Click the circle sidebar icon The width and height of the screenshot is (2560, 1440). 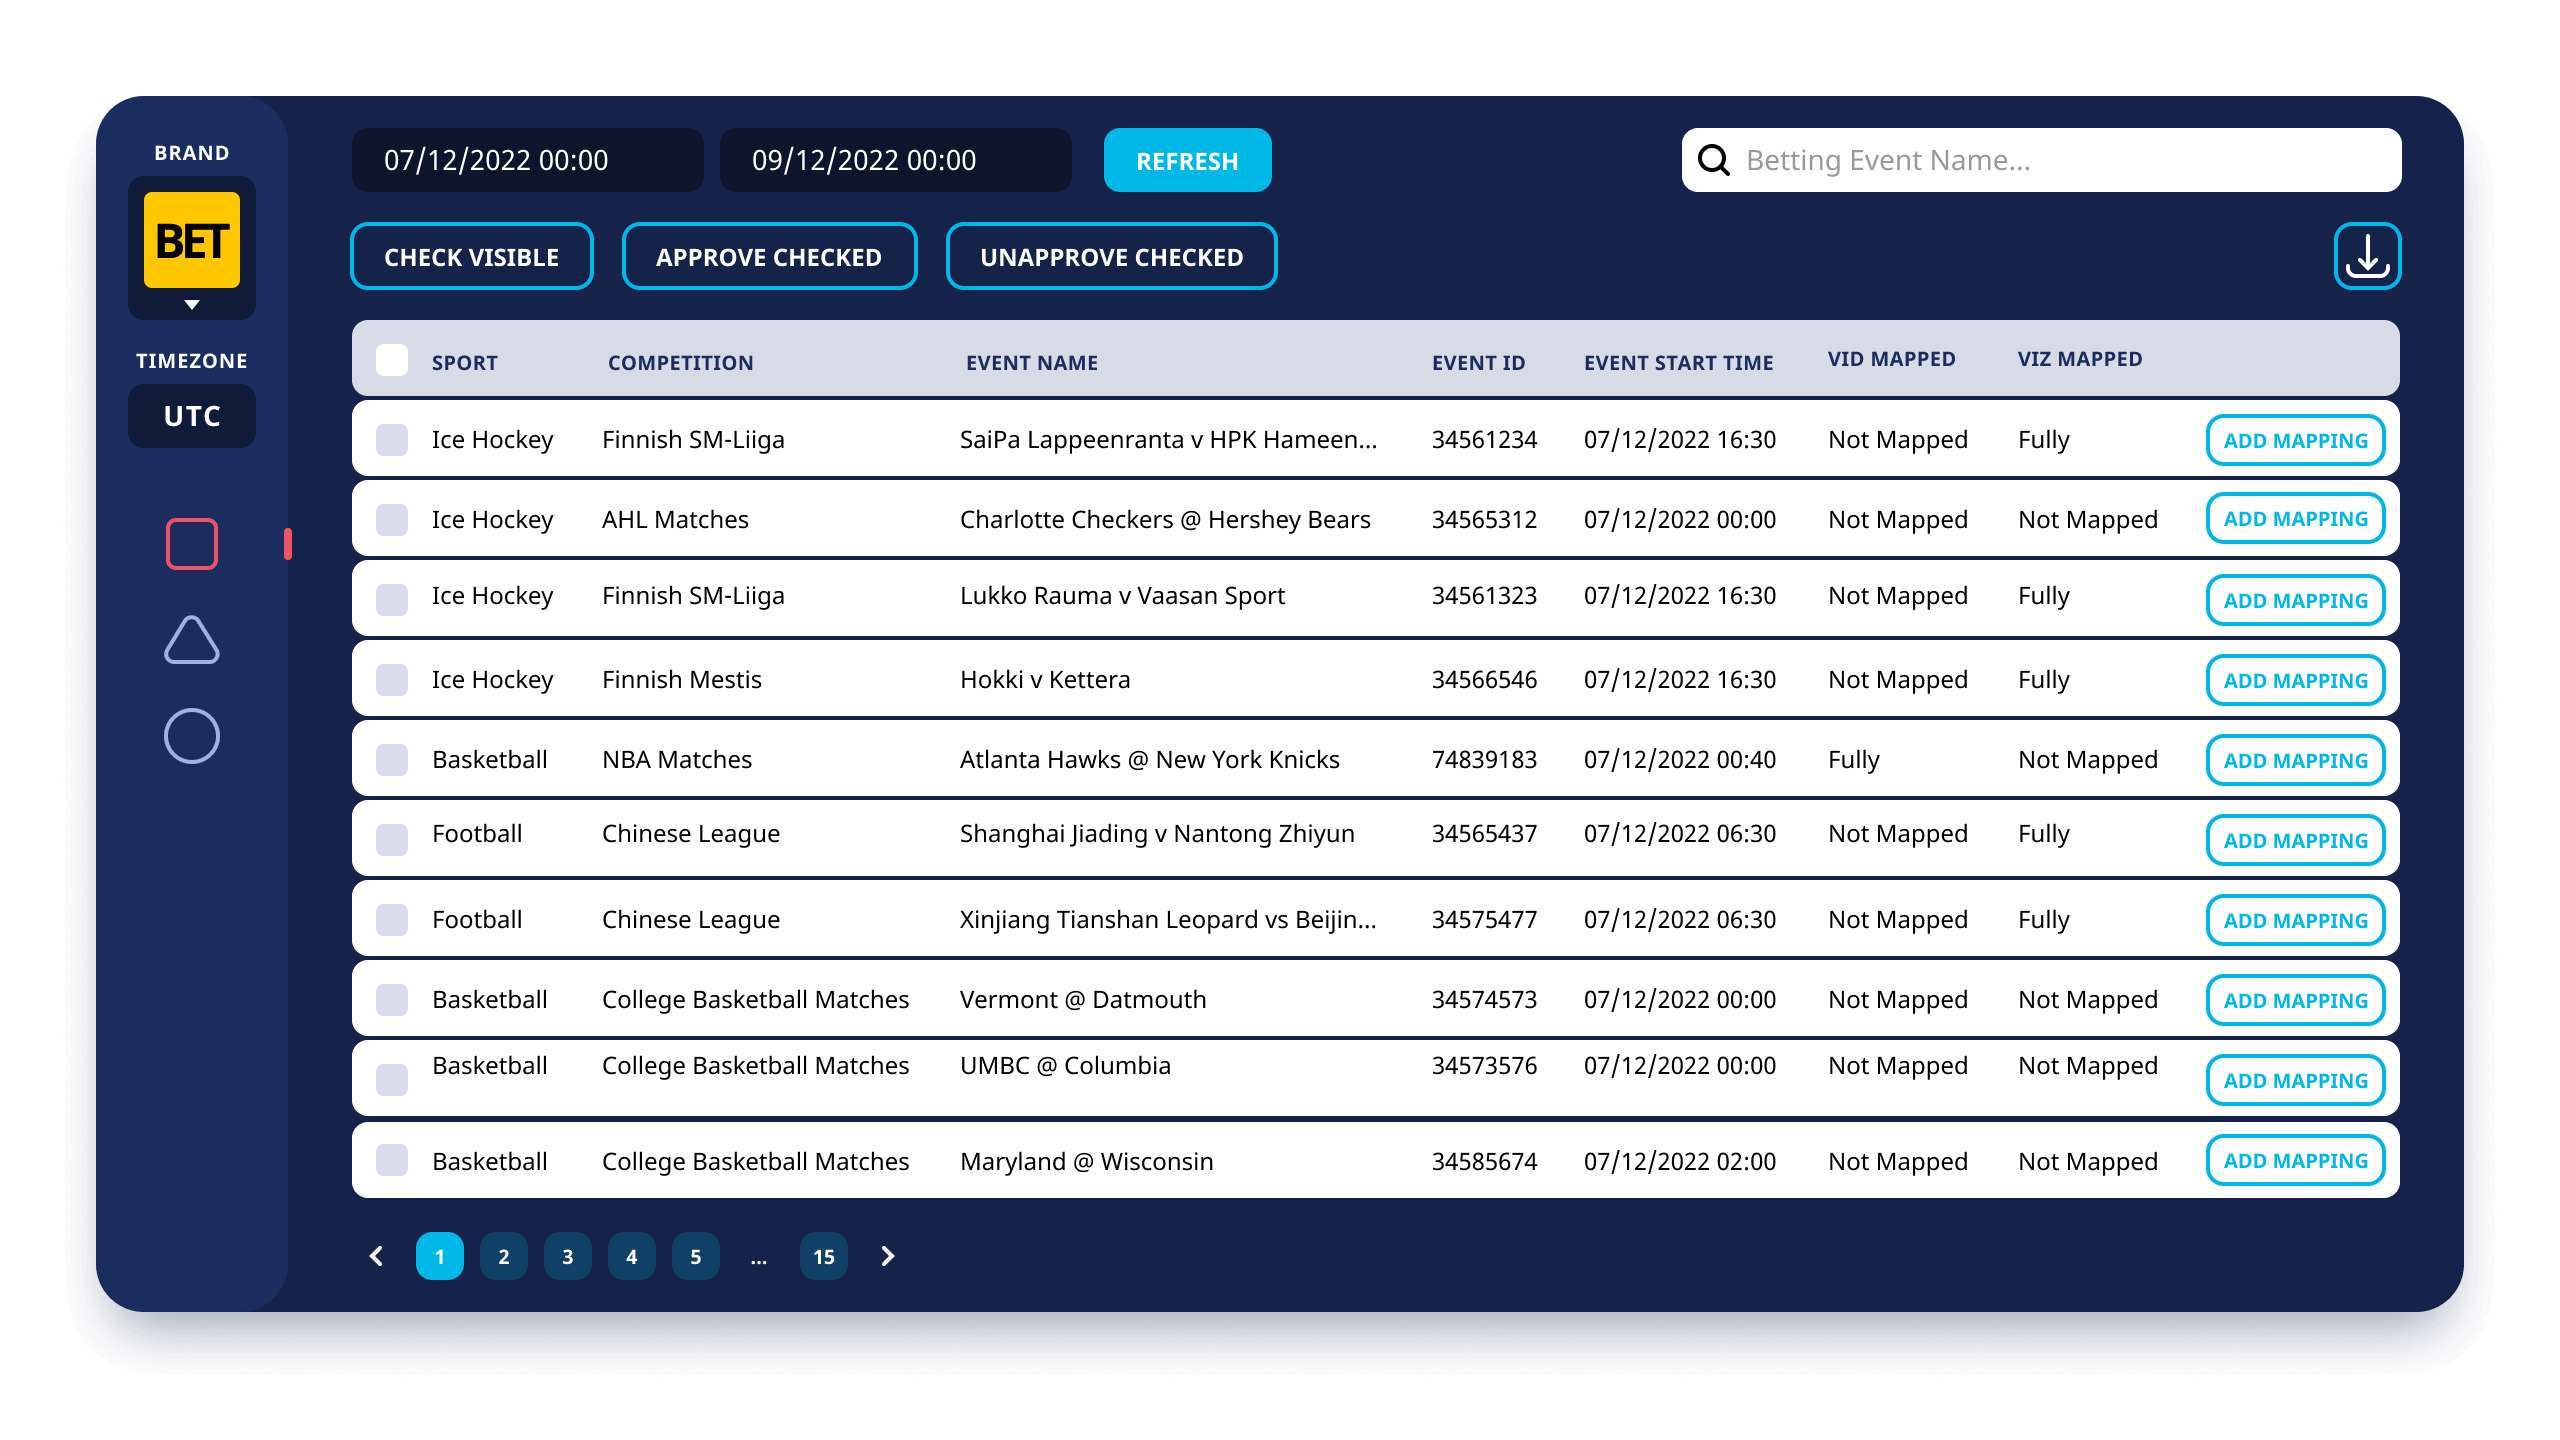click(191, 736)
